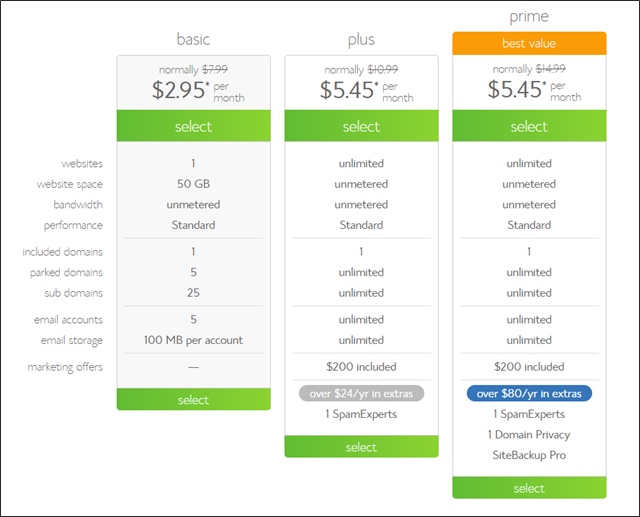Click the basic plan heading
This screenshot has height=517, width=640.
[193, 39]
